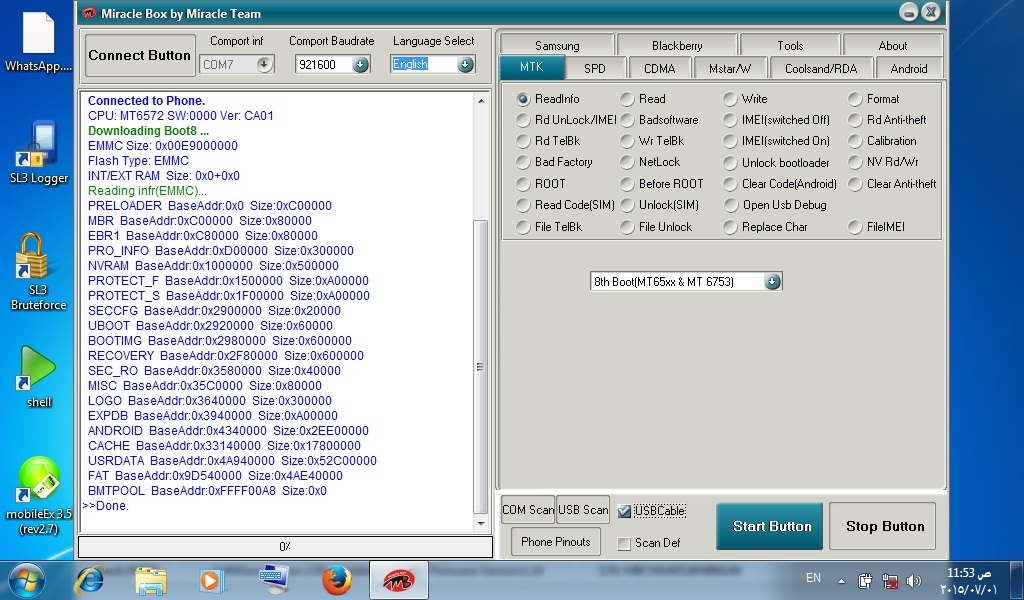The width and height of the screenshot is (1024, 600).
Task: Switch to the CDMA tab
Action: tap(660, 69)
